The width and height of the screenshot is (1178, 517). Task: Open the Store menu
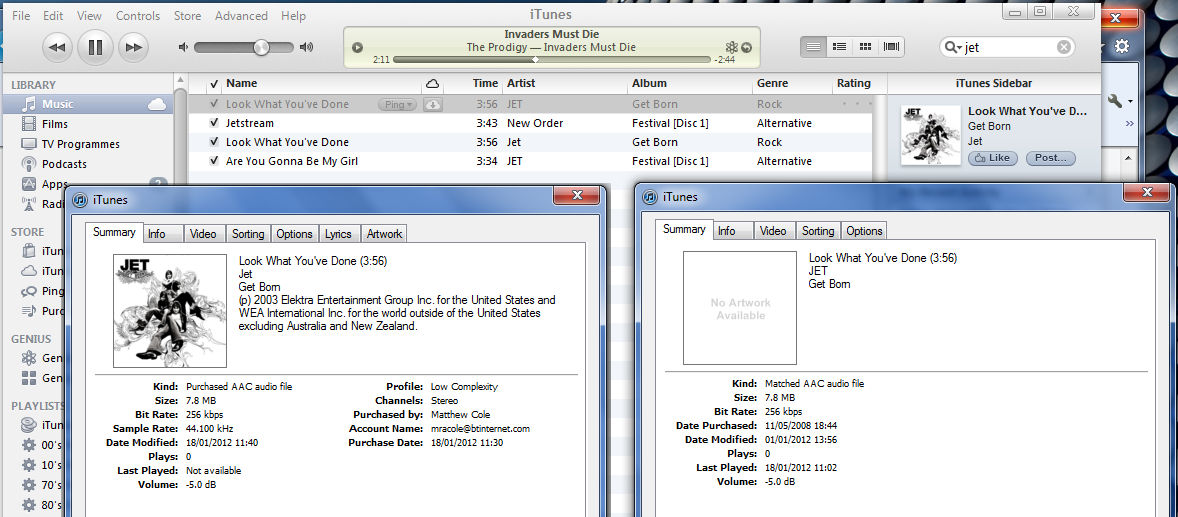coord(187,15)
